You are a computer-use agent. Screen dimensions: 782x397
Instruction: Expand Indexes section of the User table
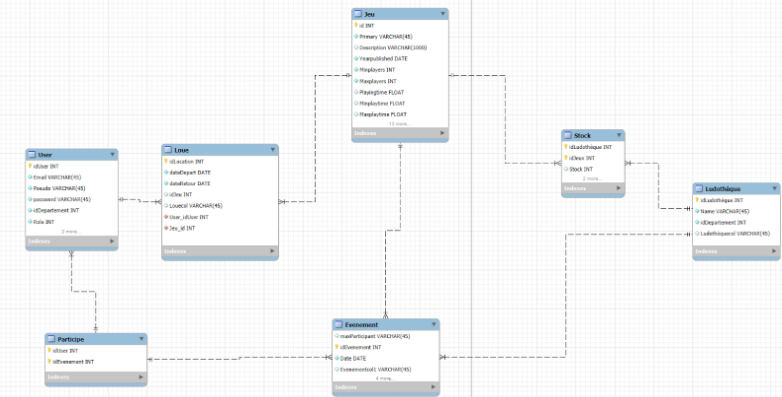coord(112,241)
